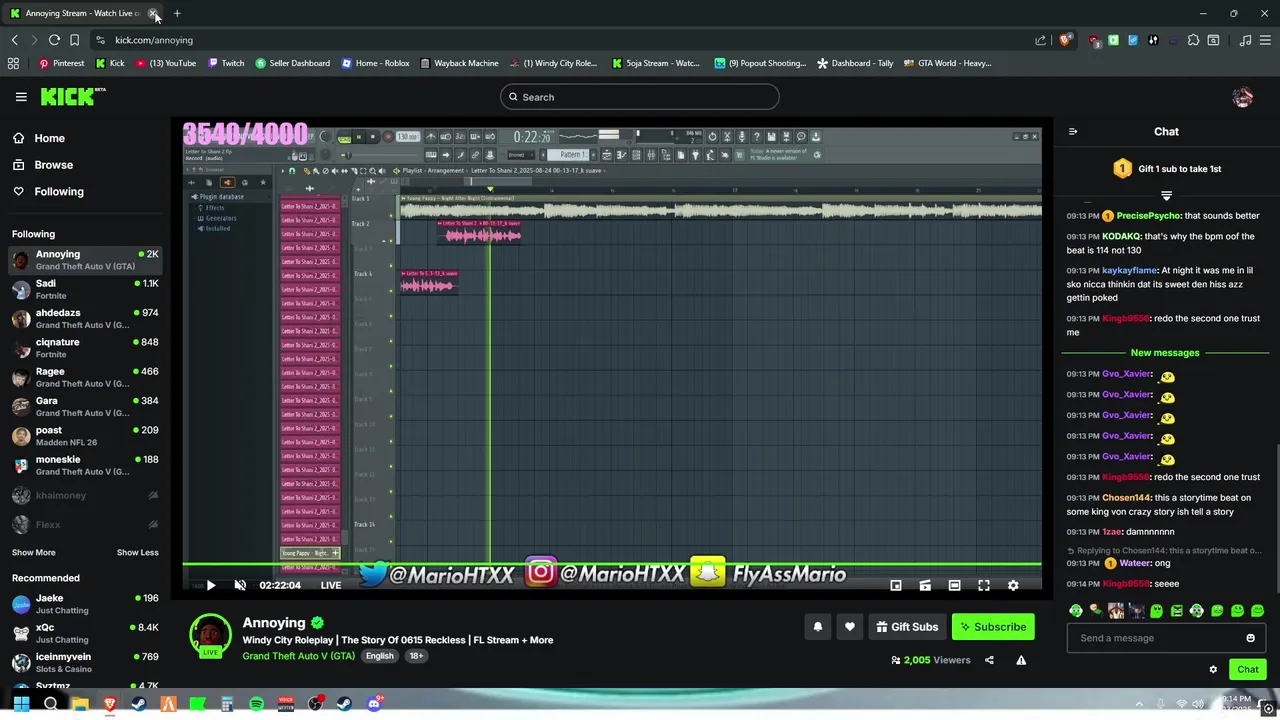The width and height of the screenshot is (1280, 720).
Task: Toggle follow heart for Annoying channel
Action: 850,627
